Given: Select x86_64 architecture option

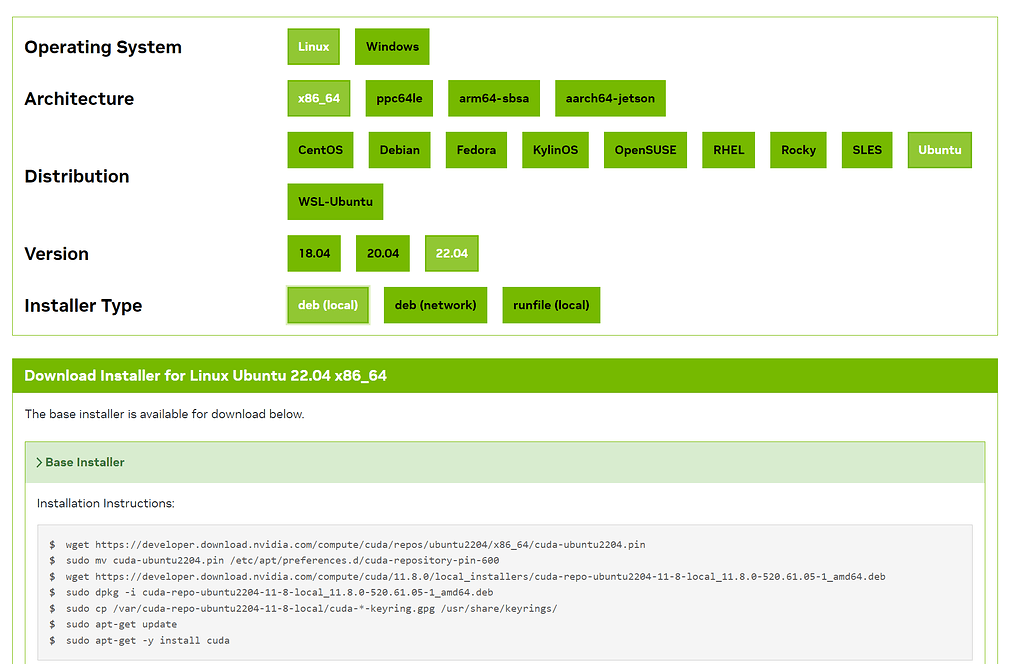Looking at the screenshot, I should [x=318, y=99].
